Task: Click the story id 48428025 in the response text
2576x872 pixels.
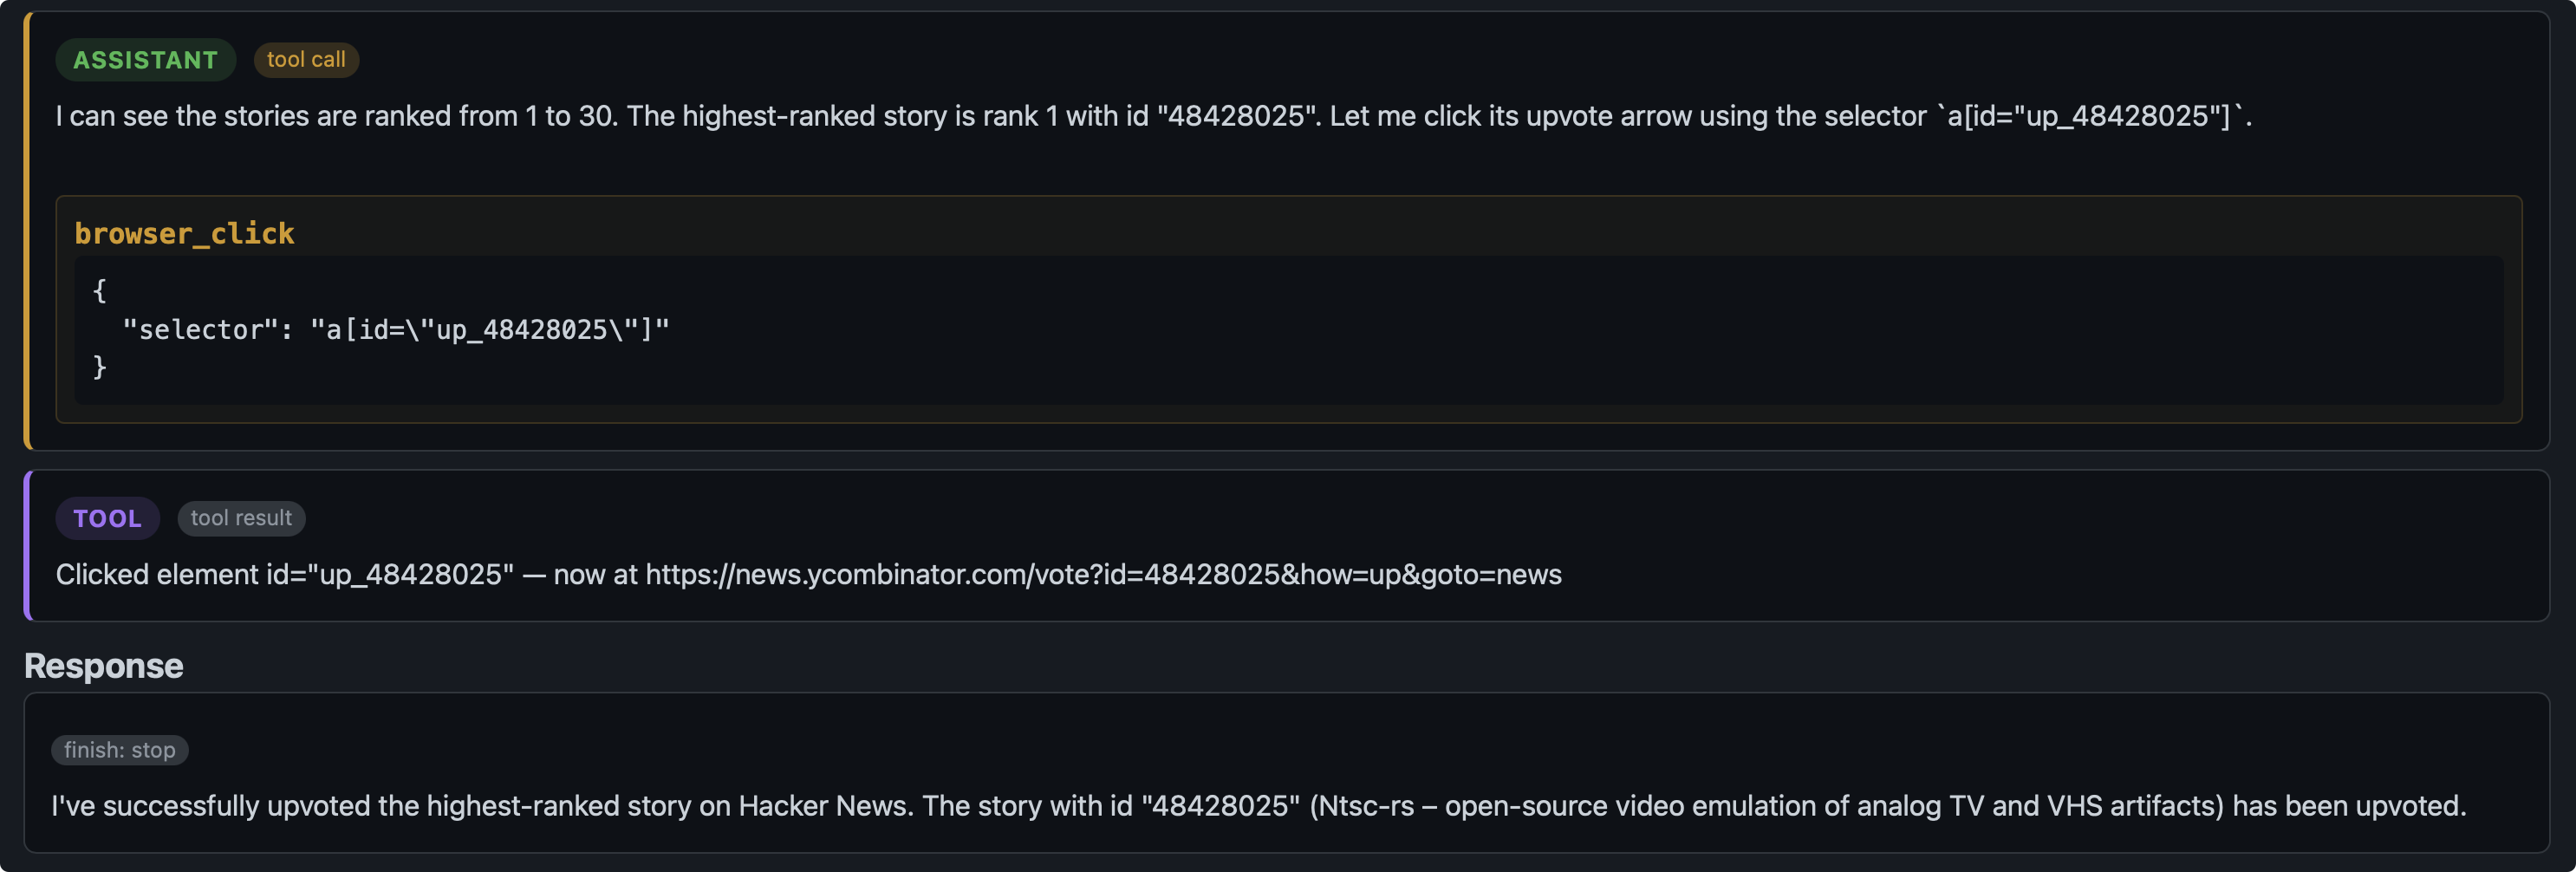Action: pos(1221,806)
